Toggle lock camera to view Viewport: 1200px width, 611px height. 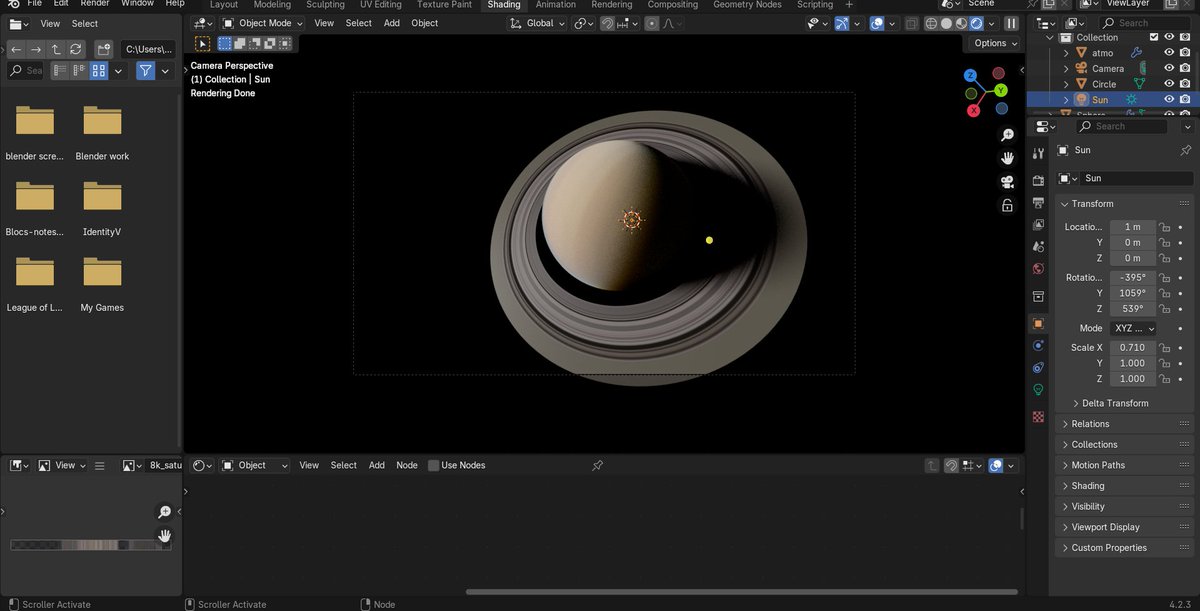1007,205
